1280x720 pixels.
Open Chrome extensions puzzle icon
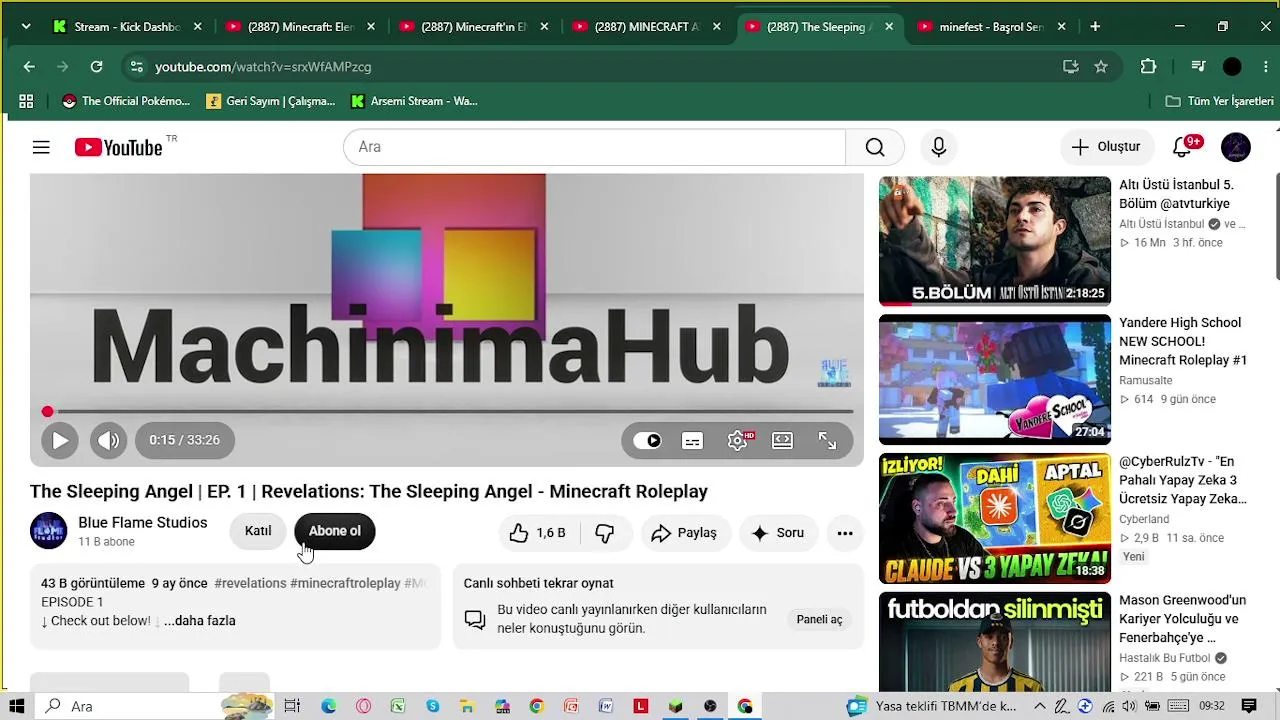1148,67
